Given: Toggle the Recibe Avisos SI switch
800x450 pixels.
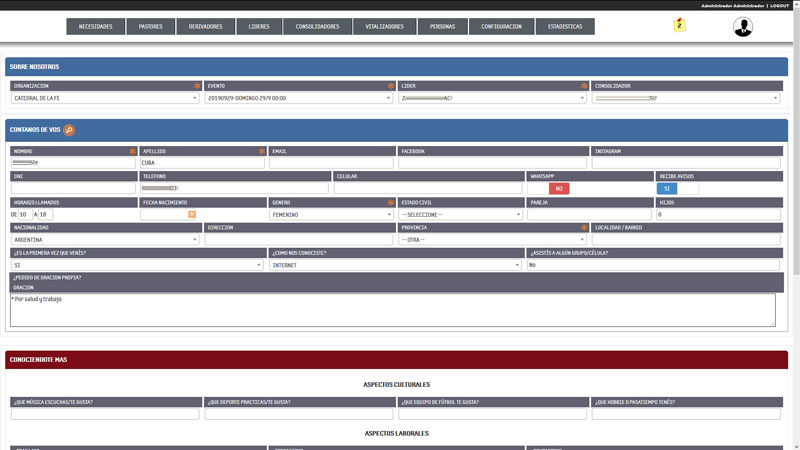Looking at the screenshot, I should [x=677, y=188].
